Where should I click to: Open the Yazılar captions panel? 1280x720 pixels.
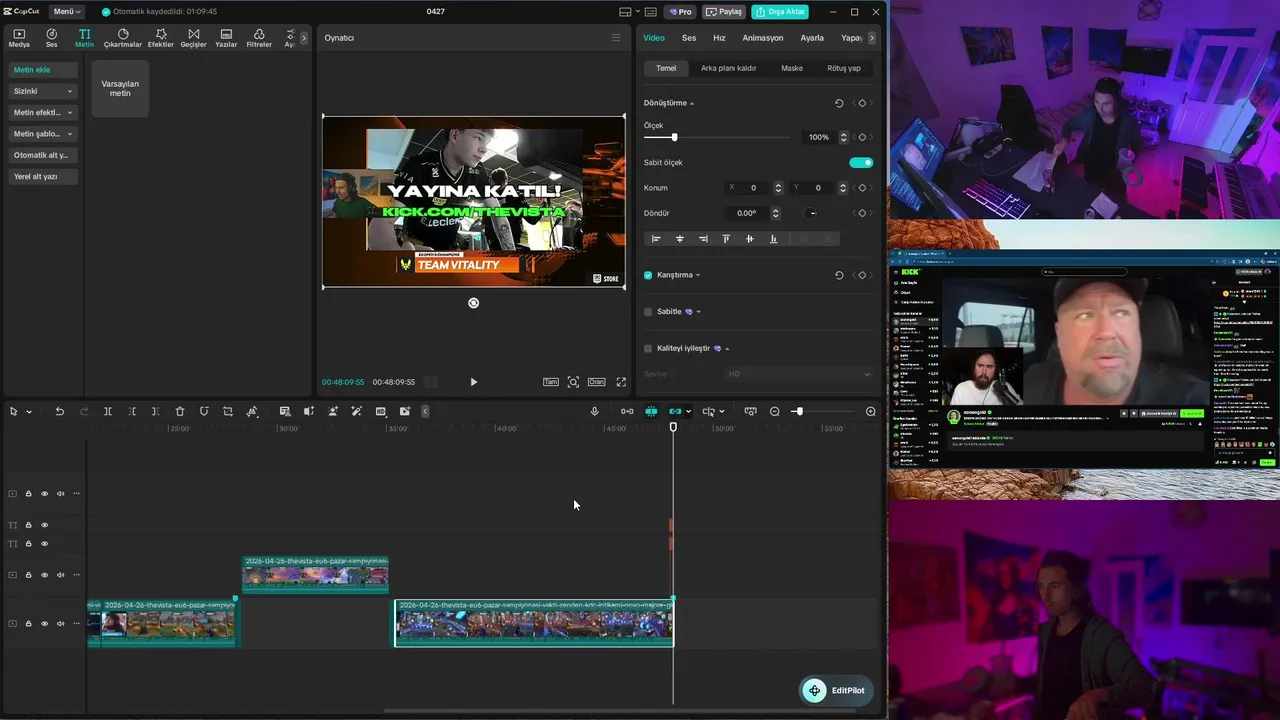coord(226,38)
